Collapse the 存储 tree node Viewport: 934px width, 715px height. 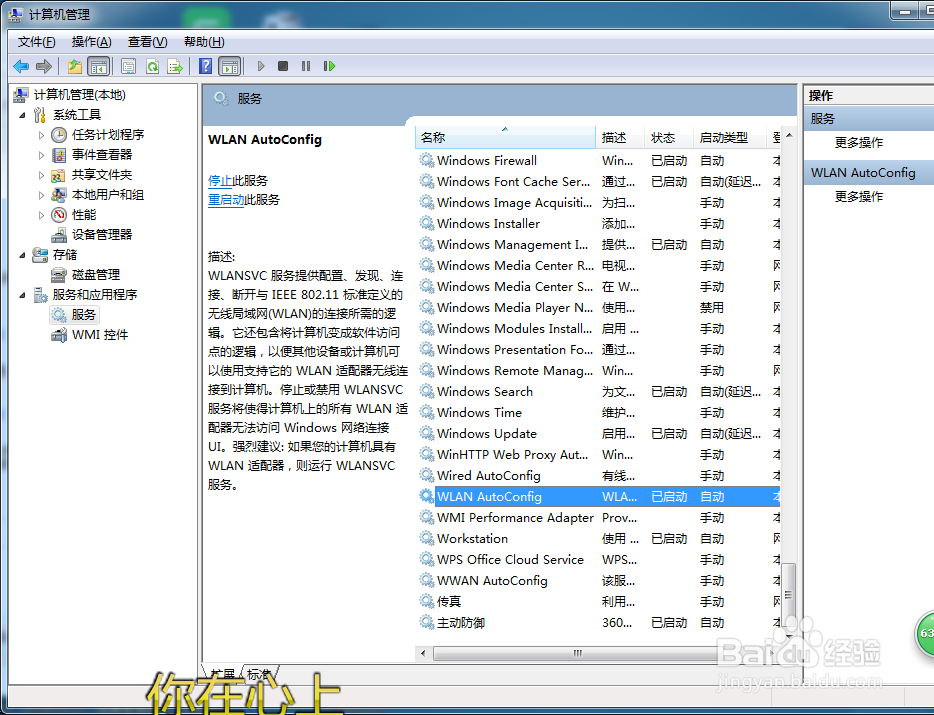[23, 255]
